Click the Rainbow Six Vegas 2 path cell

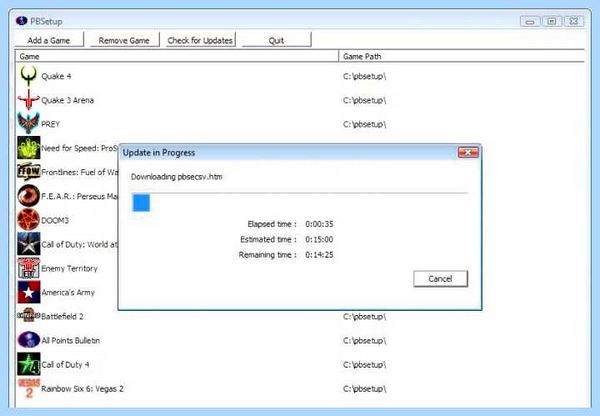tap(364, 389)
